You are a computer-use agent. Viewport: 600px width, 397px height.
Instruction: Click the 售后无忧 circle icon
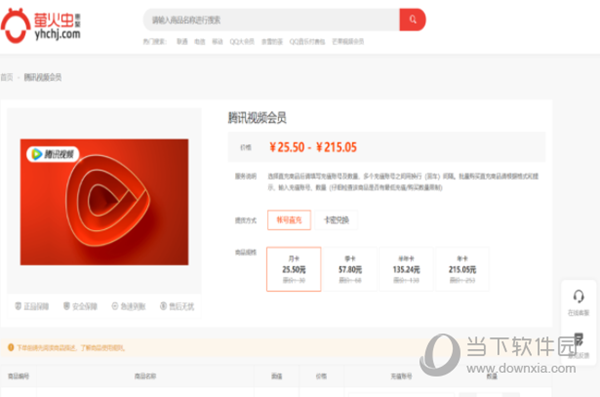pyautogui.click(x=163, y=306)
